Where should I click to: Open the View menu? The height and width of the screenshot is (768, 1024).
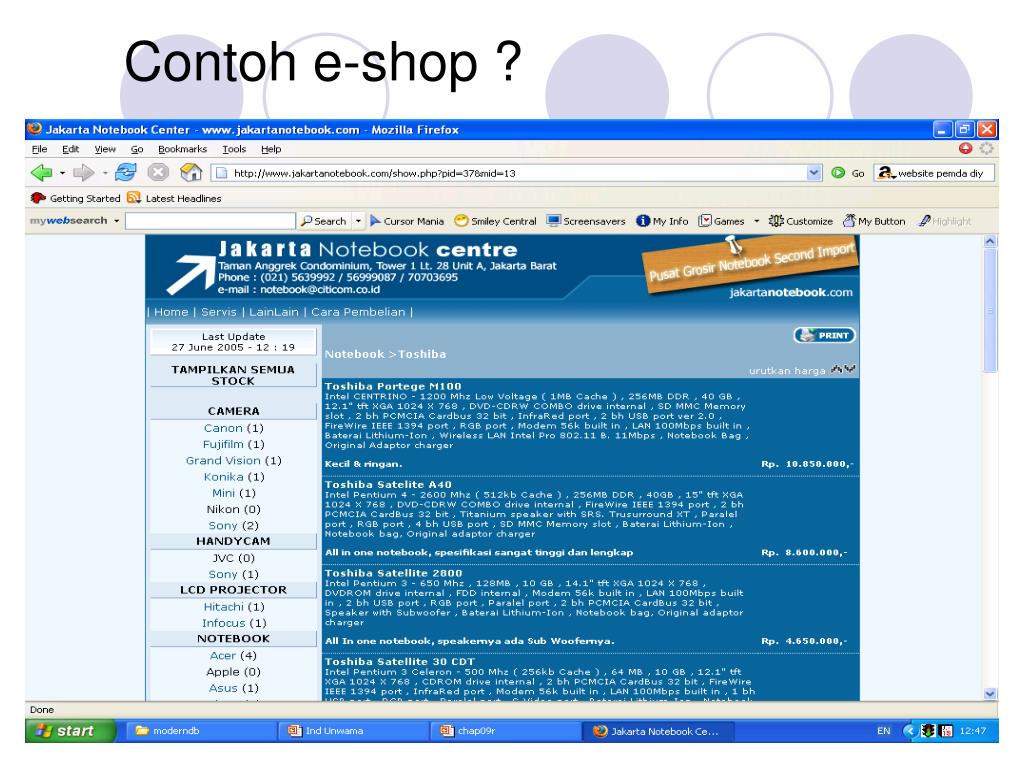click(104, 149)
